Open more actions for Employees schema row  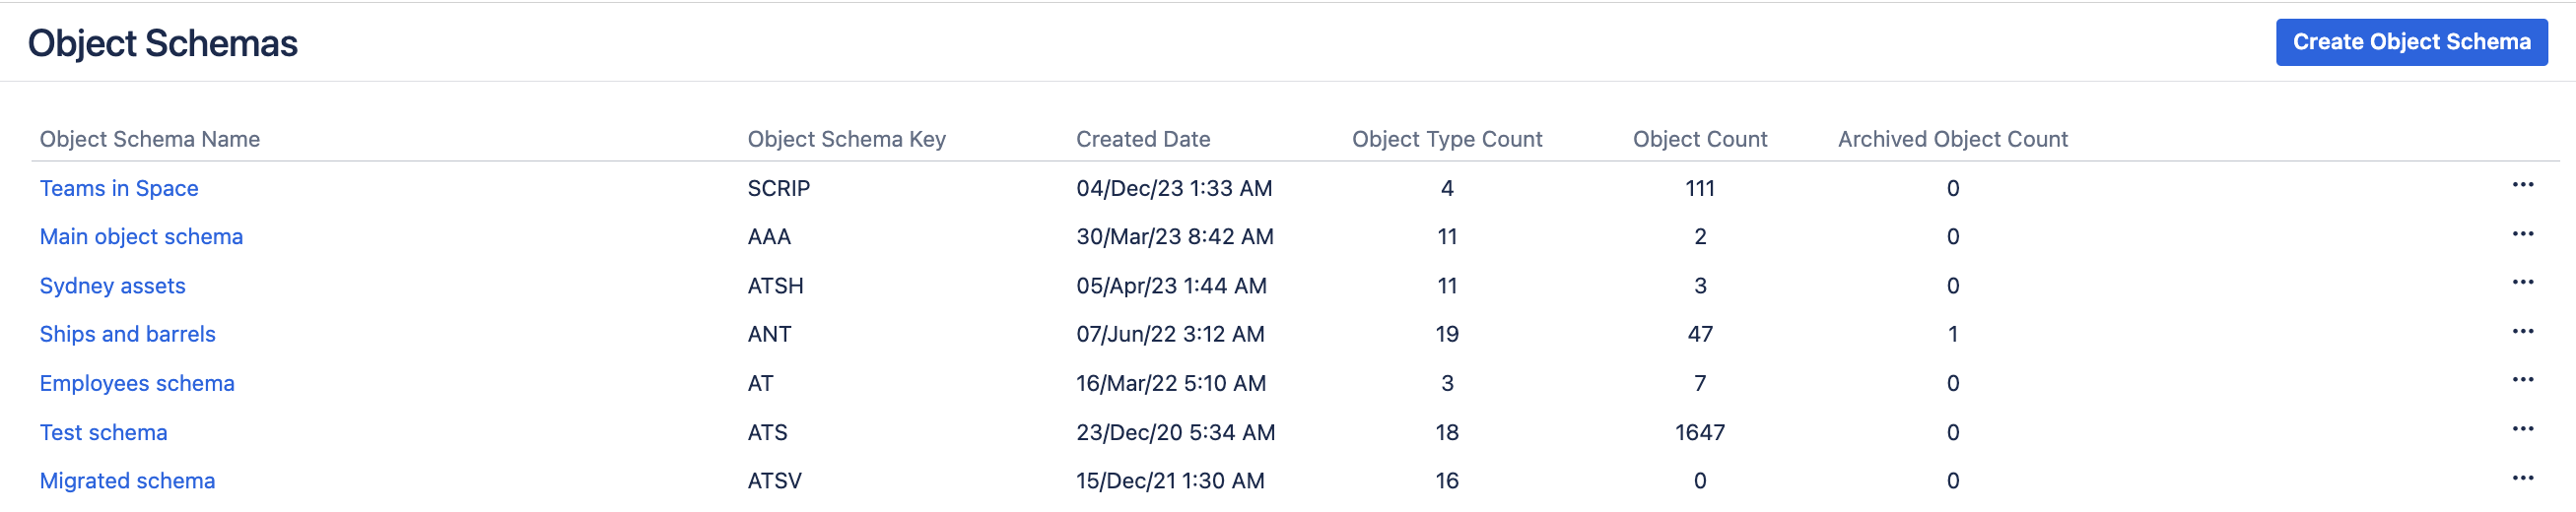tap(2522, 380)
